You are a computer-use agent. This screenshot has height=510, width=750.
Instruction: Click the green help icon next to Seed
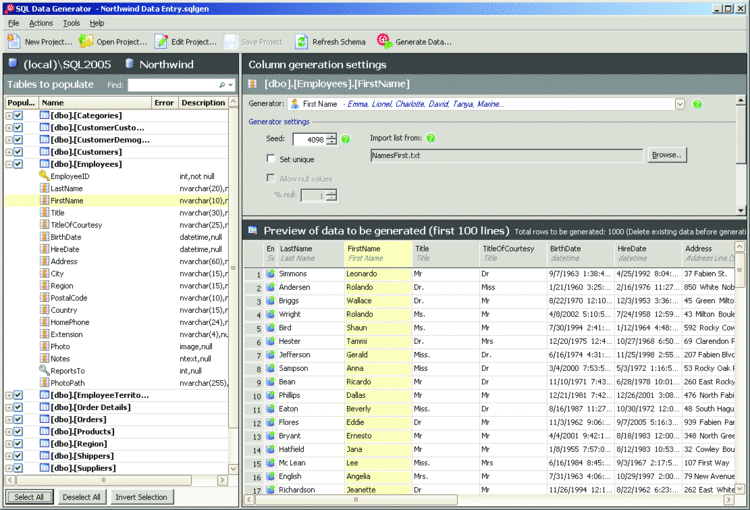pos(346,139)
